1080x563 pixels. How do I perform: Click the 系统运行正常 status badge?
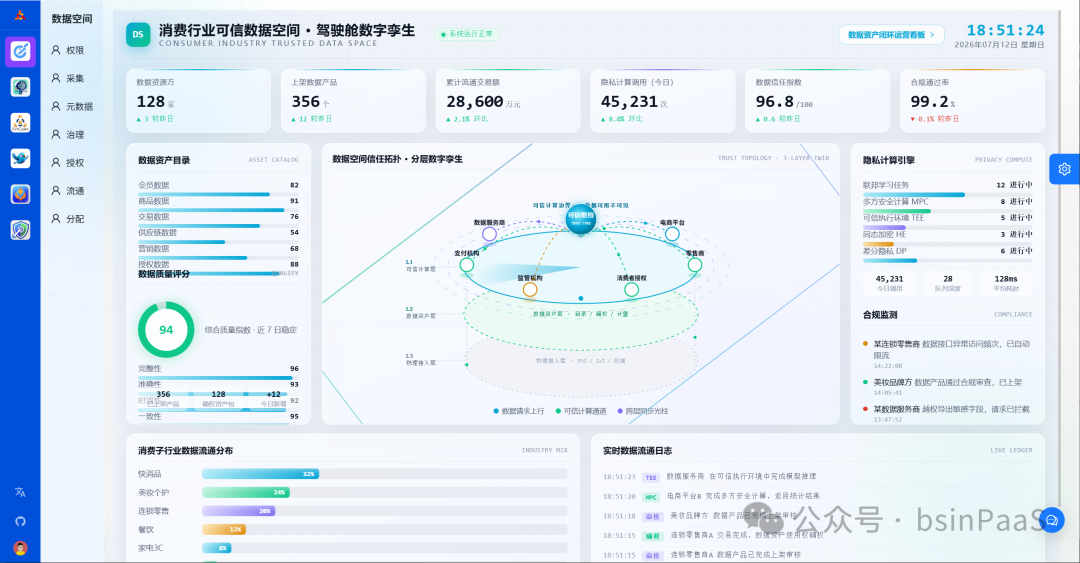click(x=467, y=34)
